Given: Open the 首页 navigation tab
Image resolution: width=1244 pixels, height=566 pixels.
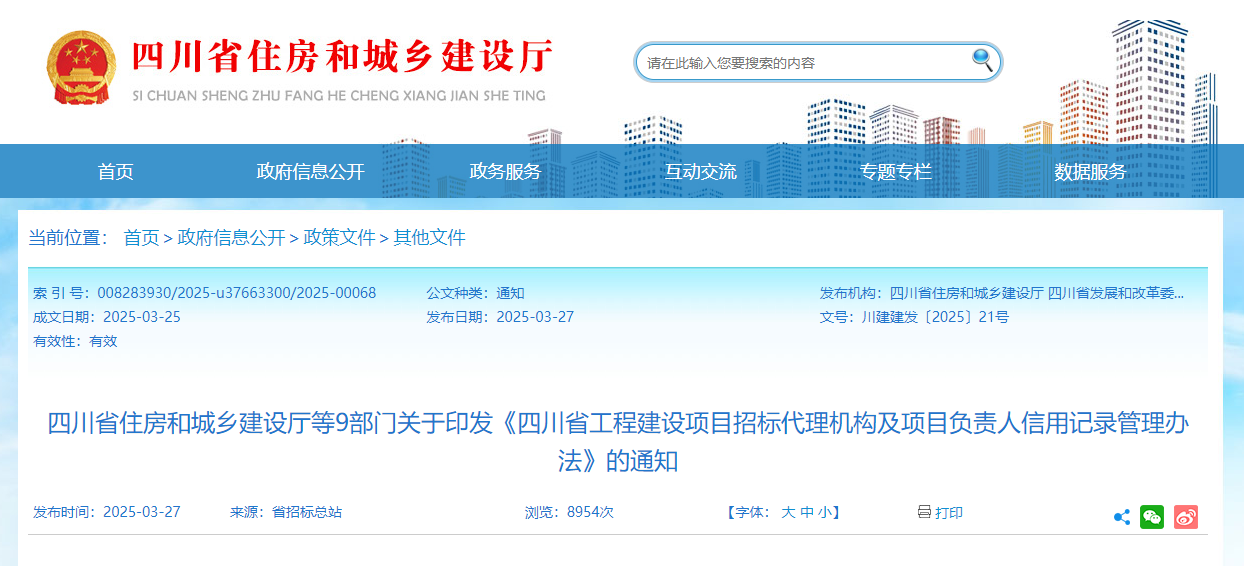Looking at the screenshot, I should (115, 172).
